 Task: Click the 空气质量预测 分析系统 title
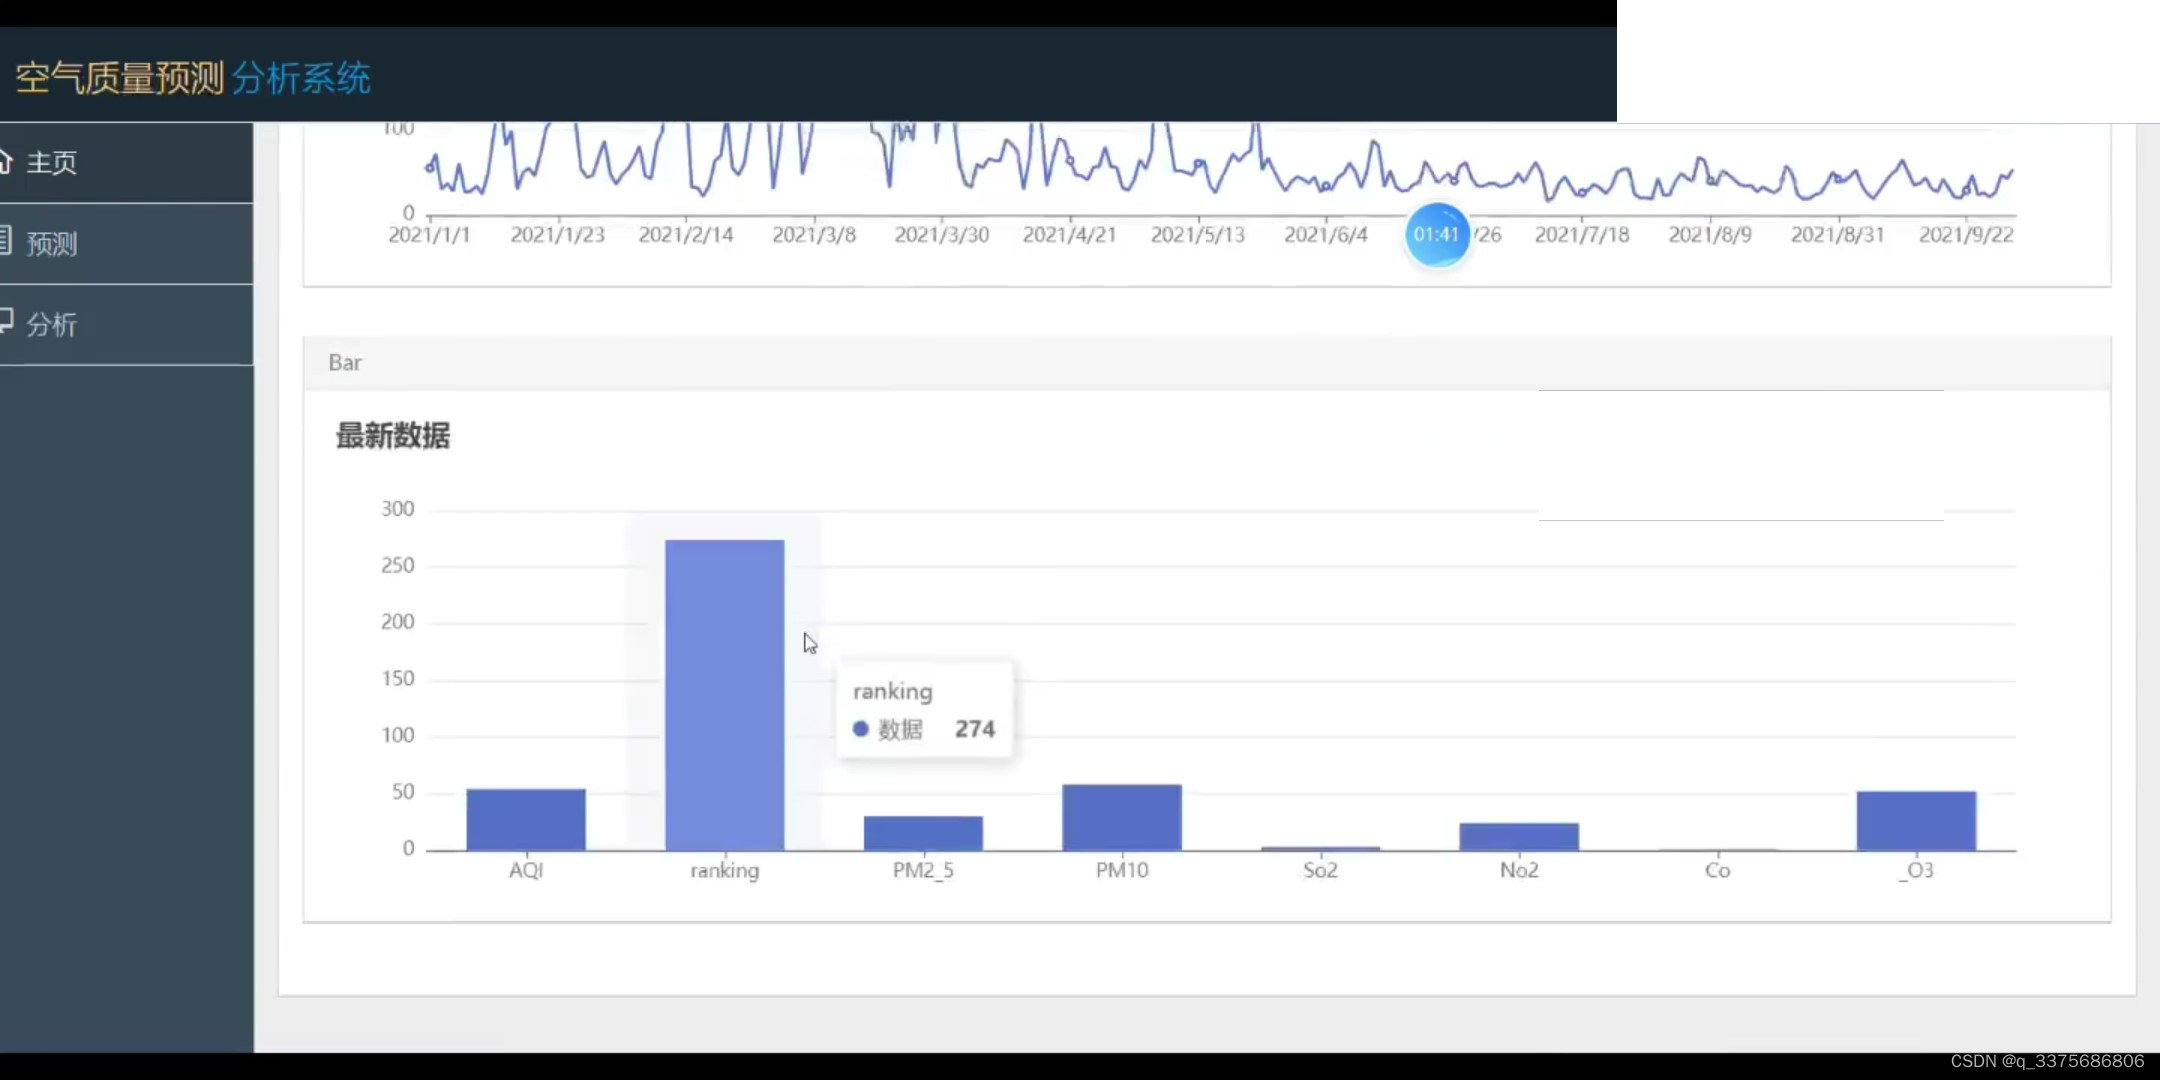click(x=193, y=78)
